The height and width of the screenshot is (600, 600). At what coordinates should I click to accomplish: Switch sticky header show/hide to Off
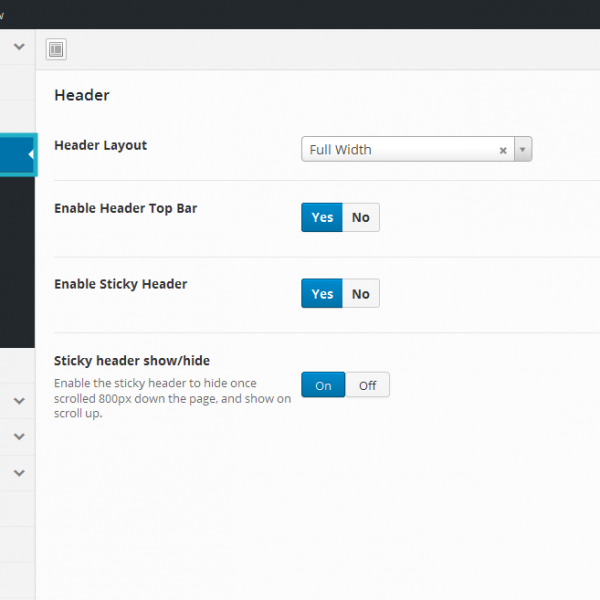367,385
